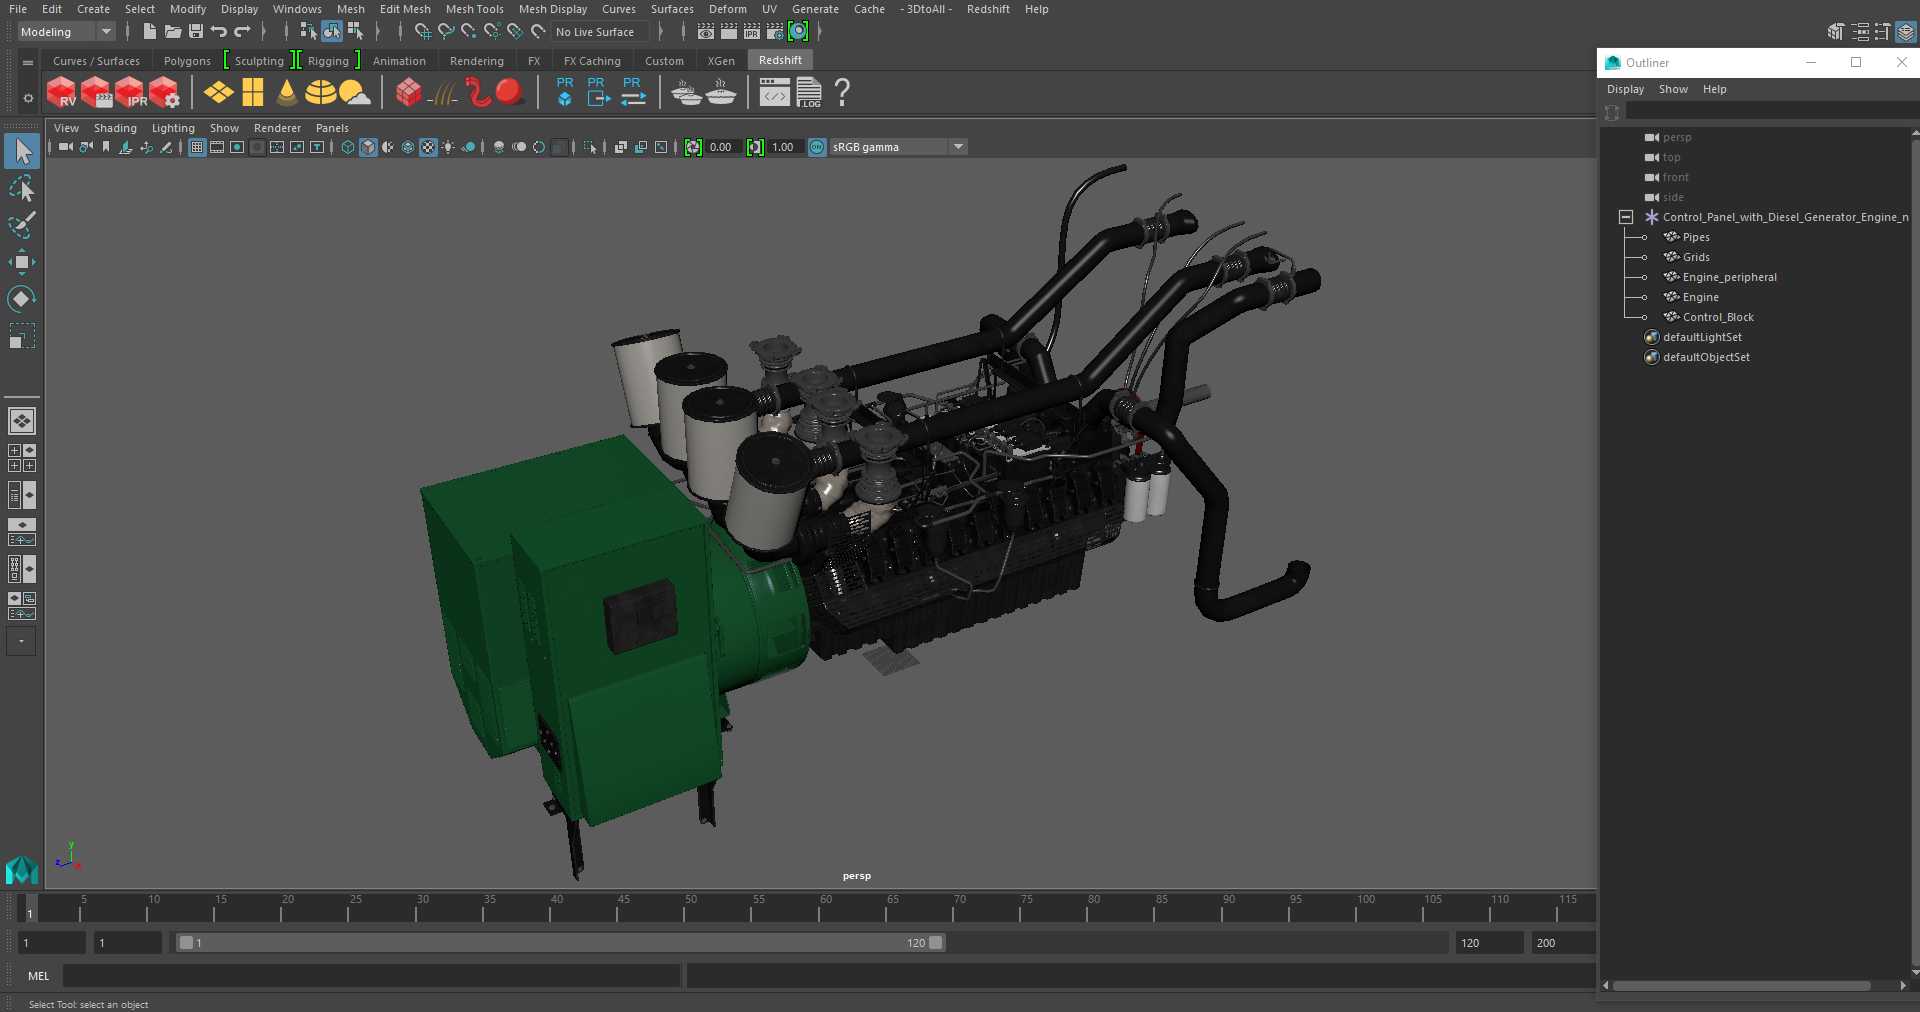Create Redshift sun and sky light
Image resolution: width=1920 pixels, height=1012 pixels.
click(x=354, y=93)
